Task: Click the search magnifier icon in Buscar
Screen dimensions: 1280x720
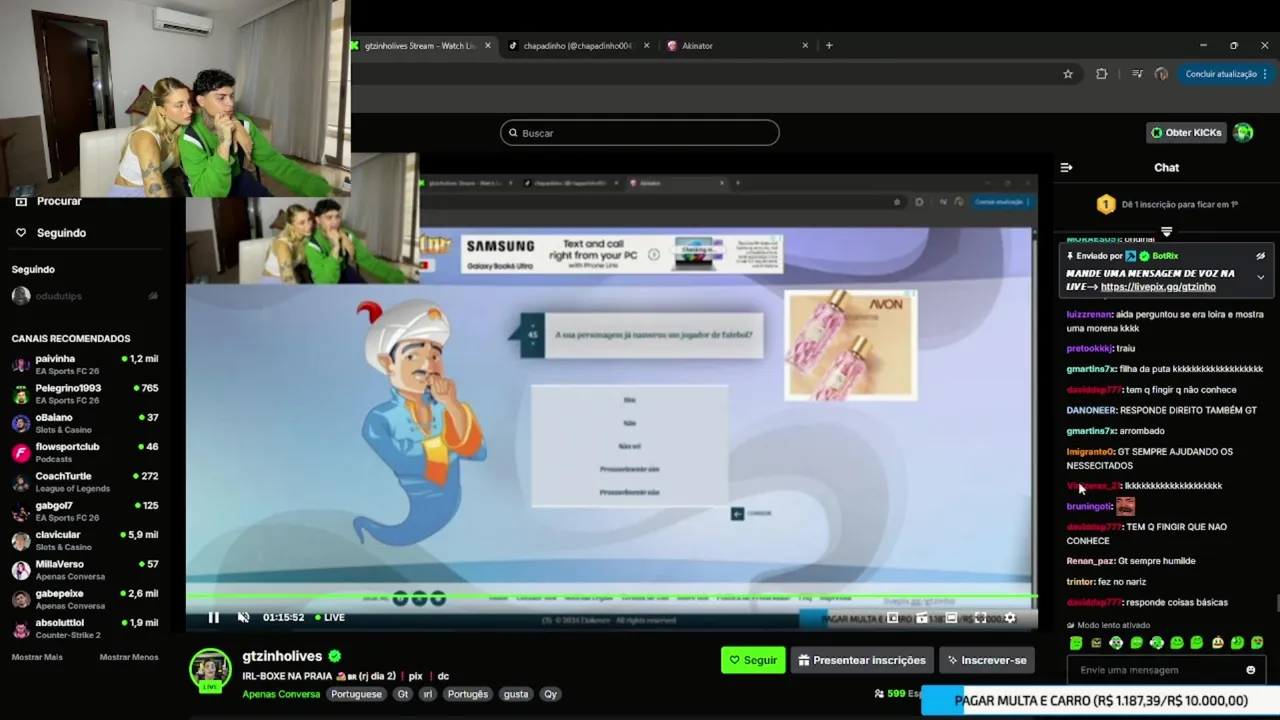Action: pos(513,133)
